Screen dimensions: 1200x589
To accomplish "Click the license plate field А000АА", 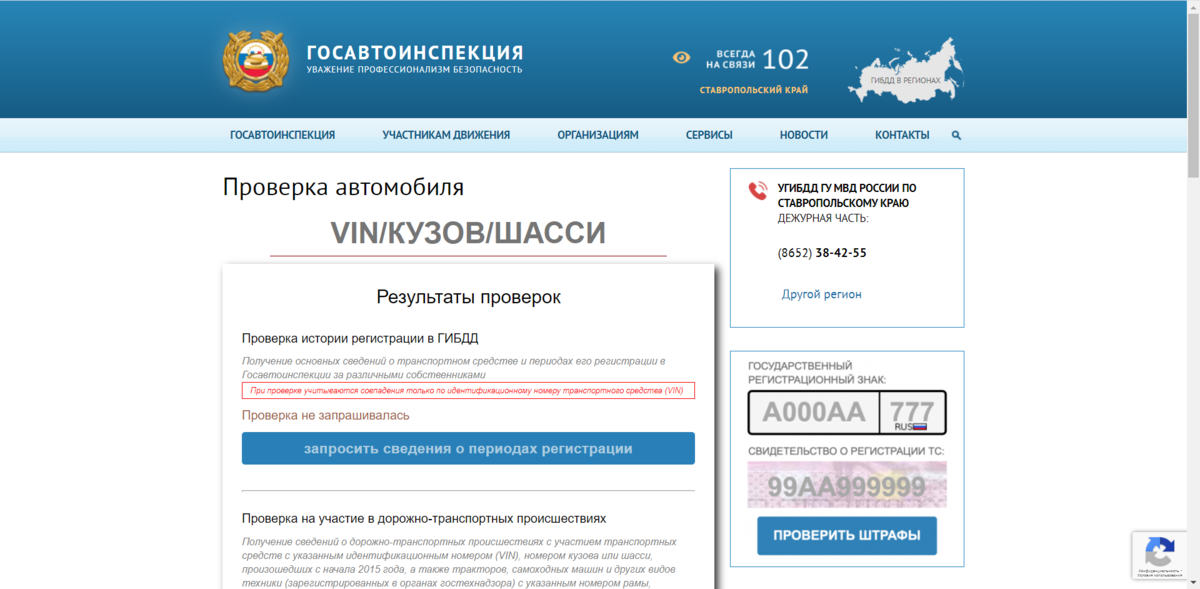I will 813,411.
